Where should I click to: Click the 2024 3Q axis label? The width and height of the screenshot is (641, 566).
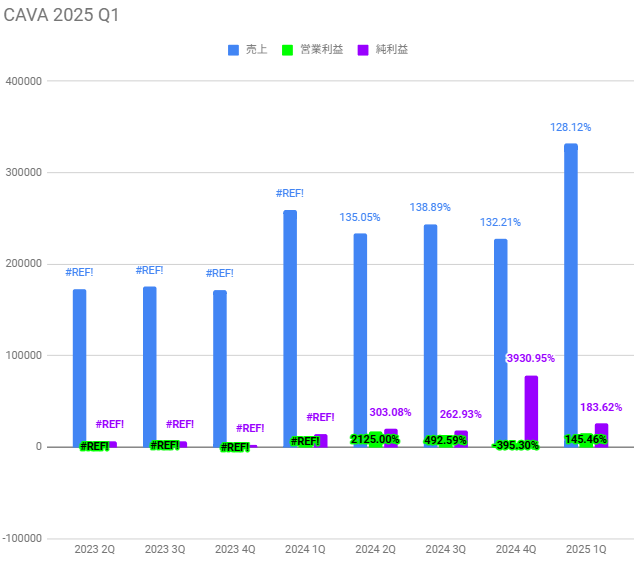[x=446, y=549]
